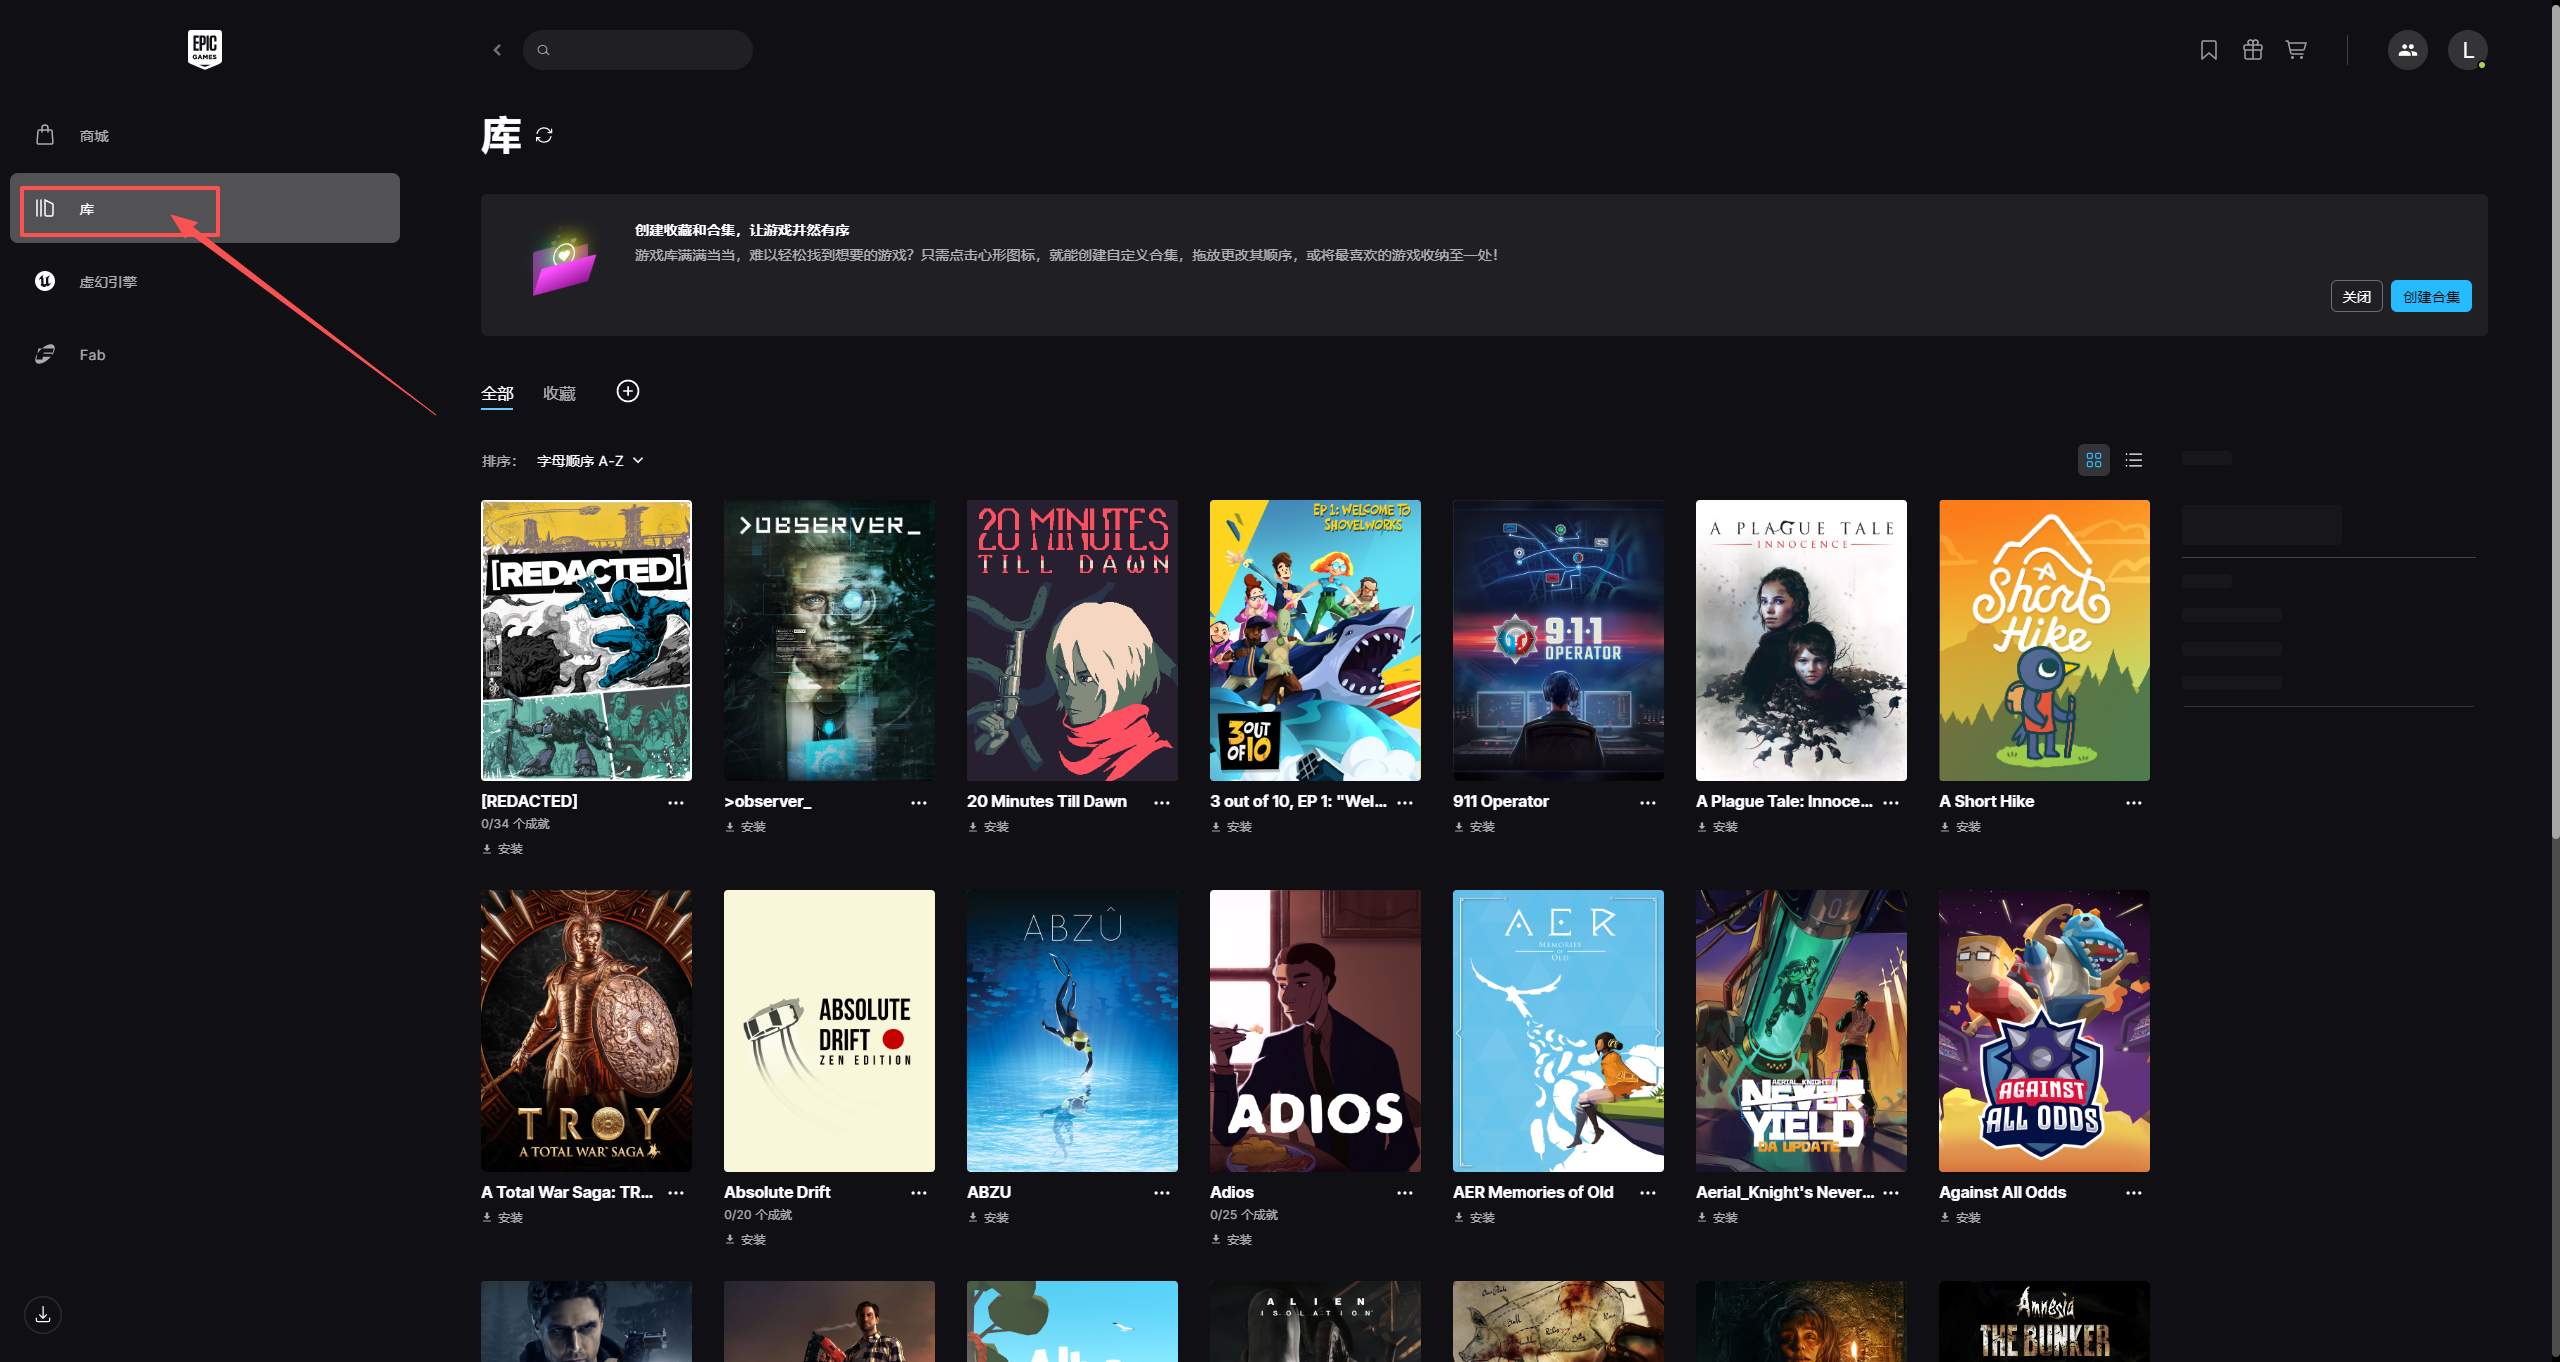The height and width of the screenshot is (1362, 2560).
Task: Open the friends list icon
Action: click(x=2407, y=50)
